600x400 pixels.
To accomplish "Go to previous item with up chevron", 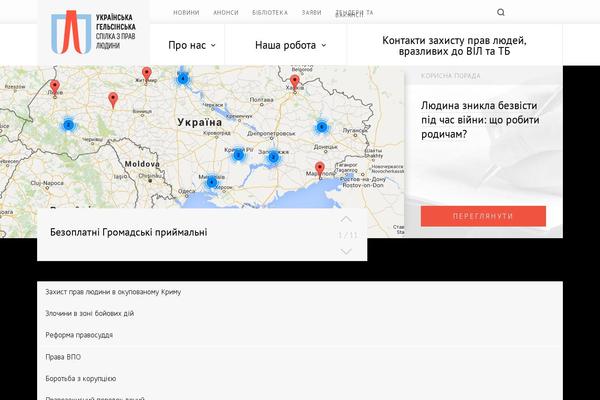I will 346,219.
